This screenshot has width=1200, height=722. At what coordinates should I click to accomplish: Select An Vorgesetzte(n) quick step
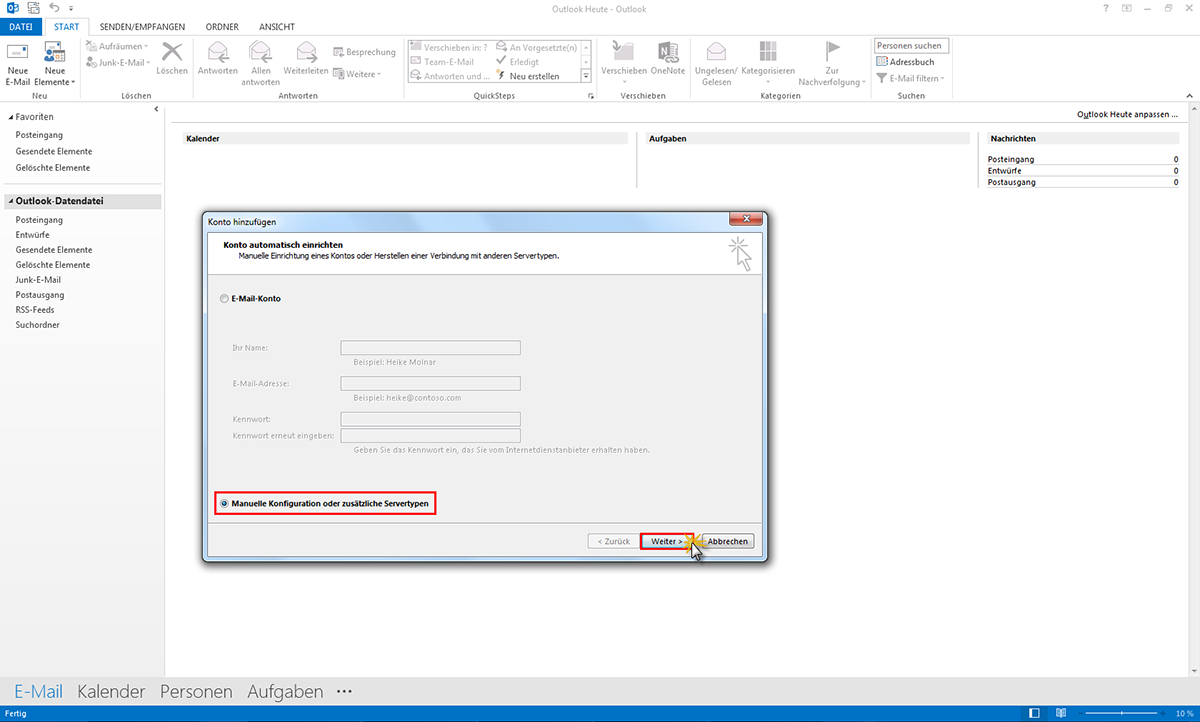click(x=536, y=47)
